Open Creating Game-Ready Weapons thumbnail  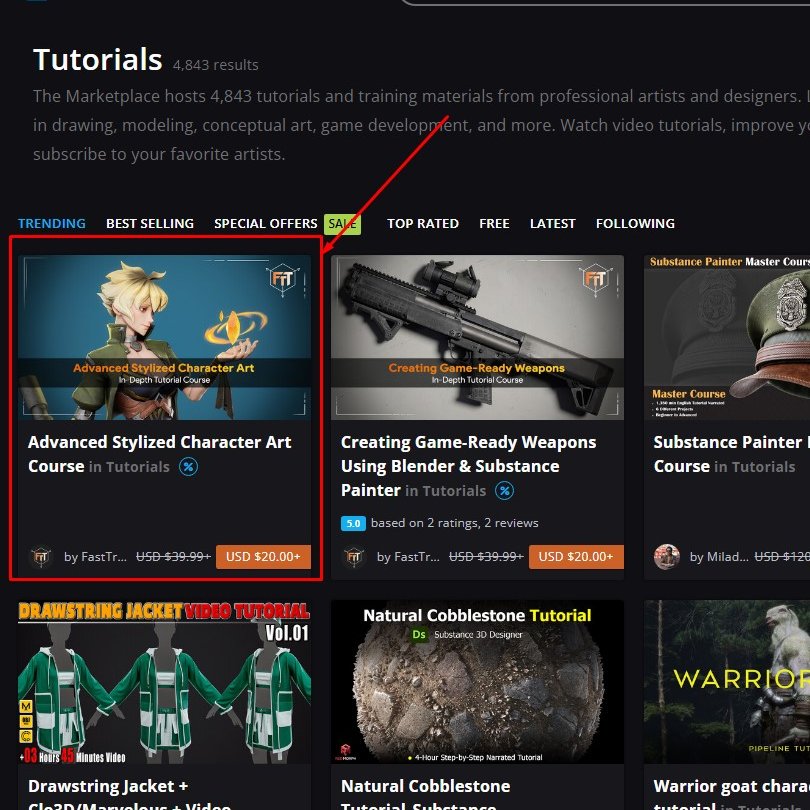(477, 337)
